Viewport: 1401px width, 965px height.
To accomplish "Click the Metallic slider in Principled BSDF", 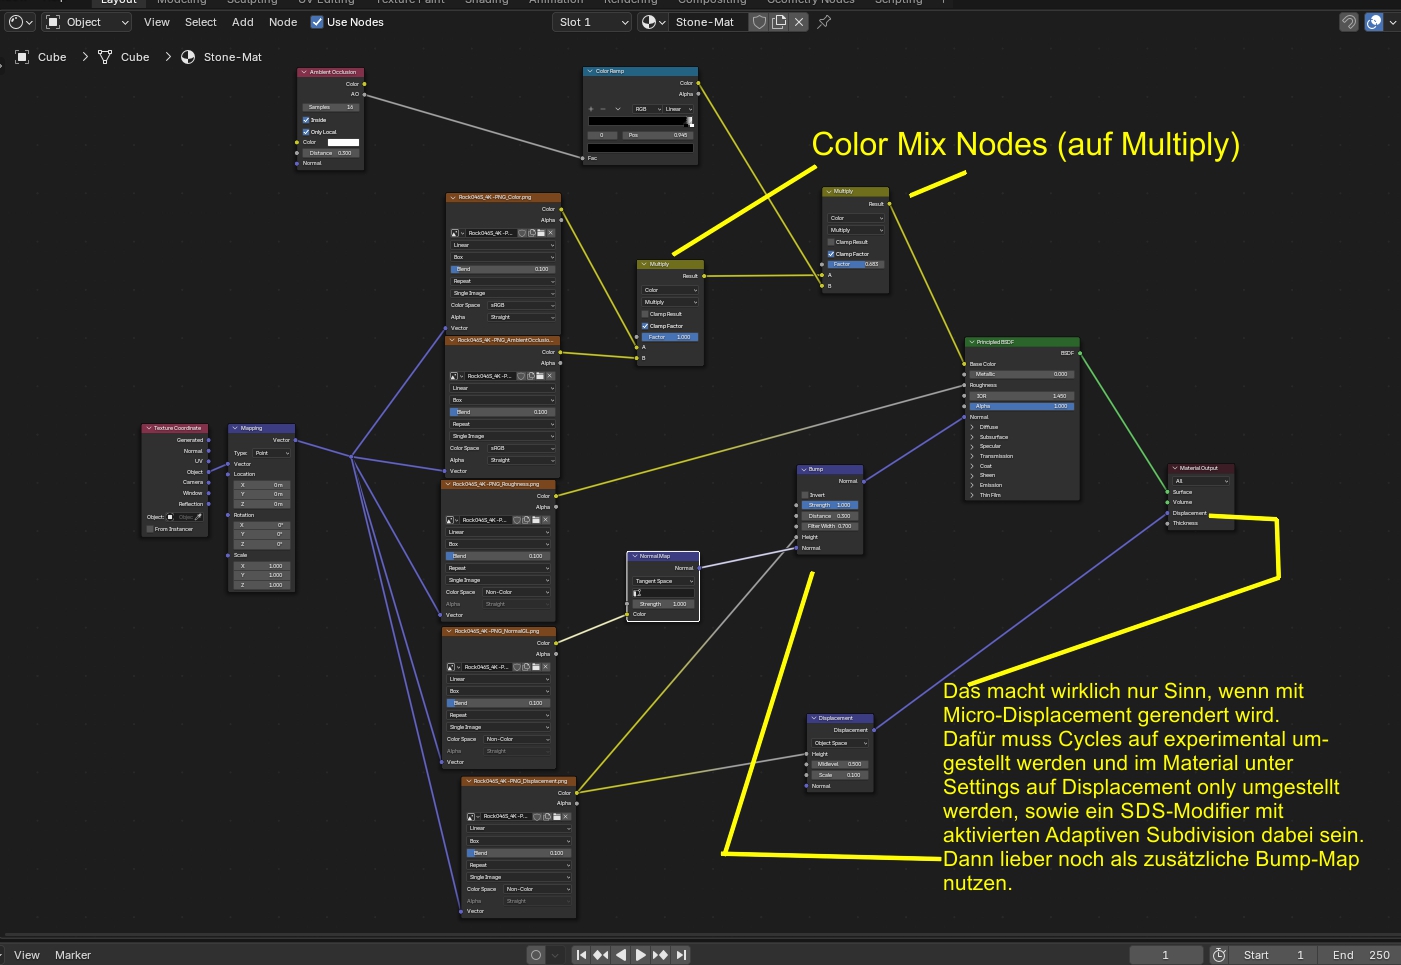I will pyautogui.click(x=1021, y=374).
